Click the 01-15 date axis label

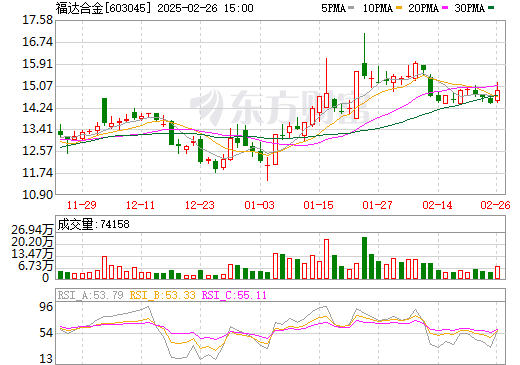(x=318, y=205)
